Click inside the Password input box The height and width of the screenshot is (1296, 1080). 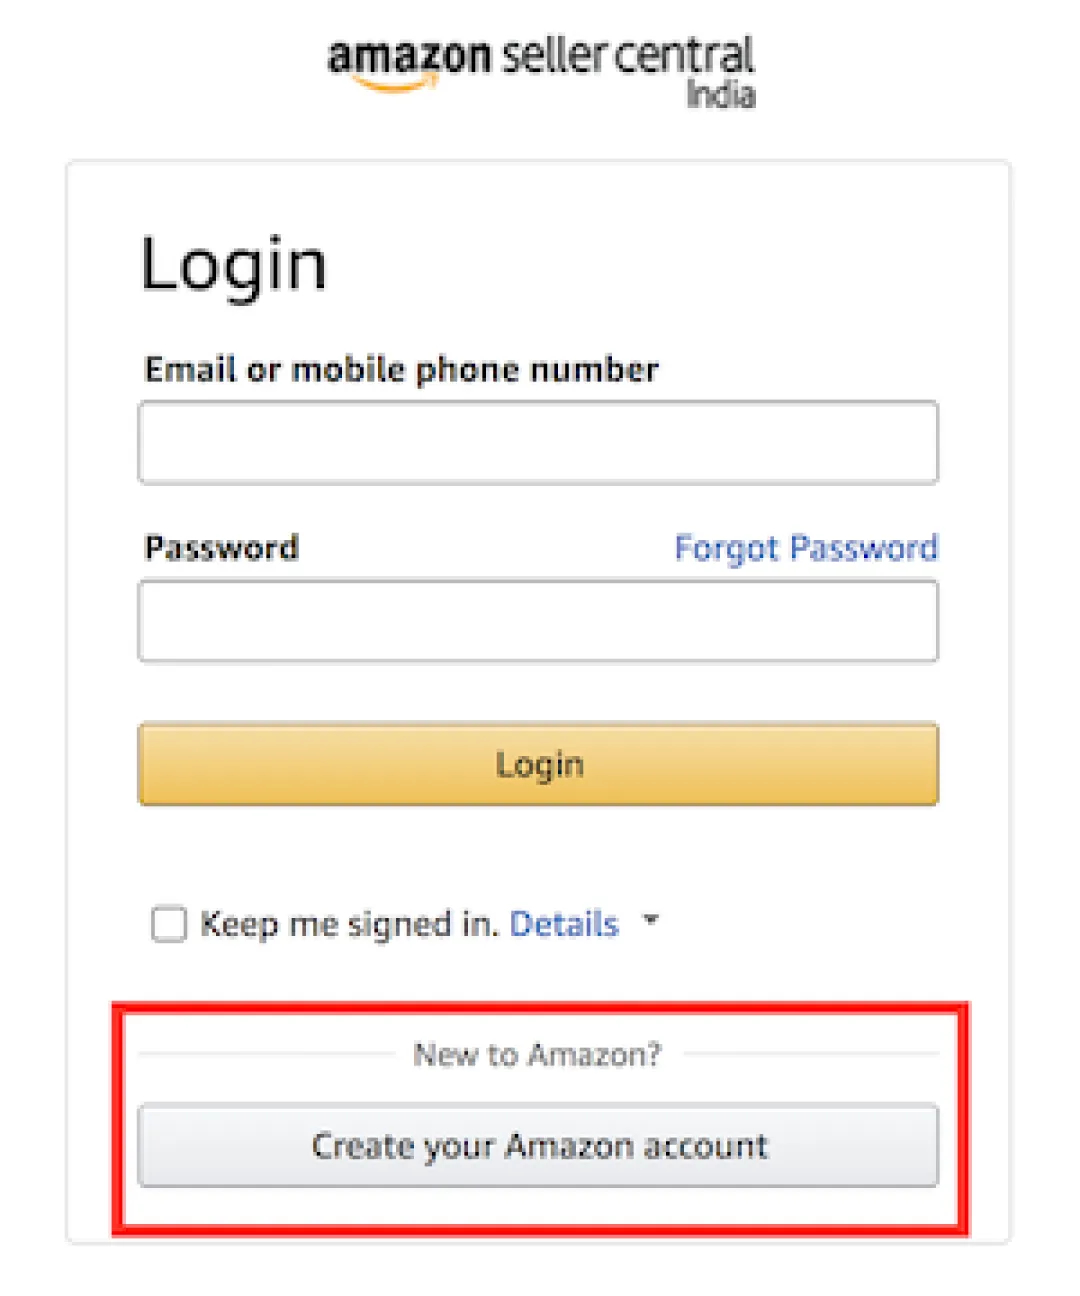(538, 621)
